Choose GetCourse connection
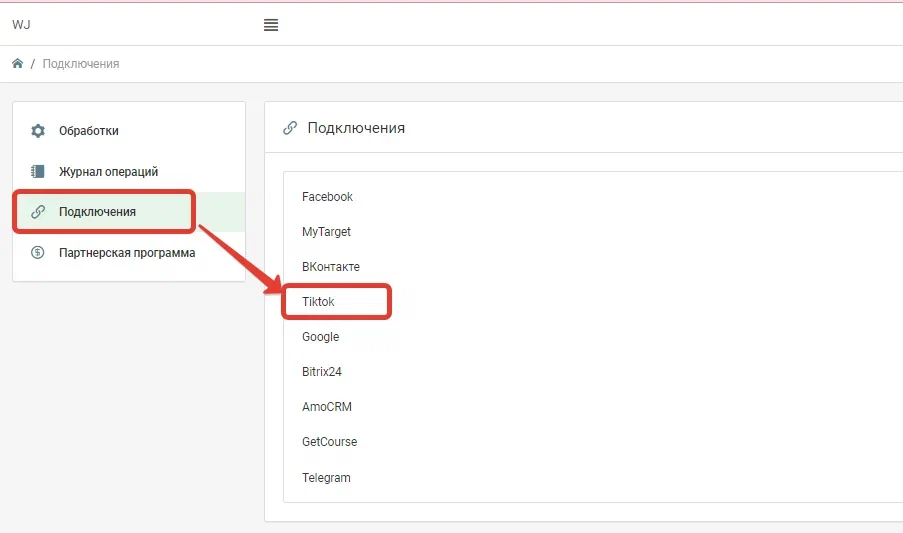 [329, 442]
